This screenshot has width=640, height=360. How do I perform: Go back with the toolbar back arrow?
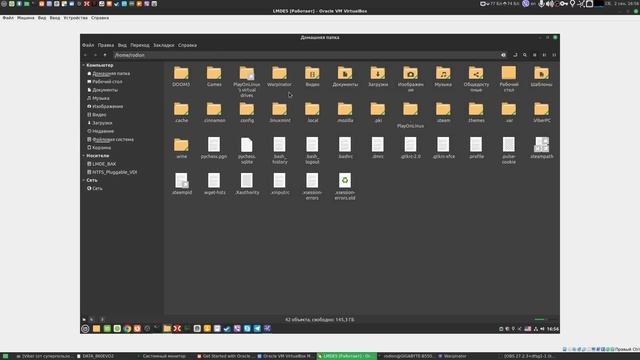pyautogui.click(x=85, y=55)
